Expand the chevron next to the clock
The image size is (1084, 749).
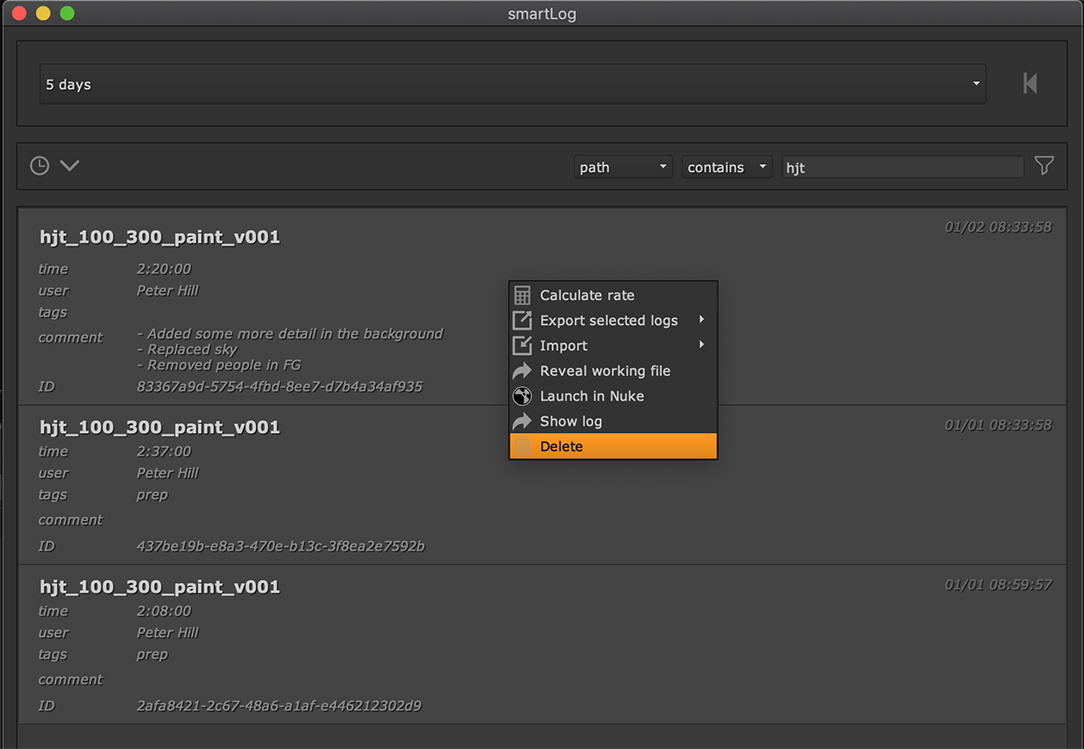tap(69, 166)
